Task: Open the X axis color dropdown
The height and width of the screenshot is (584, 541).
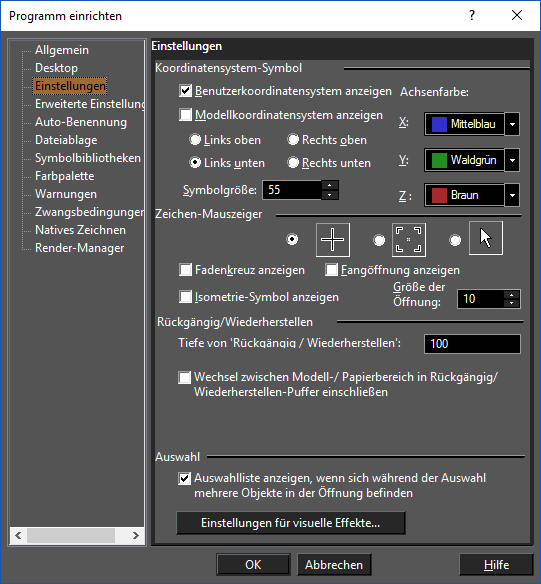Action: (512, 124)
